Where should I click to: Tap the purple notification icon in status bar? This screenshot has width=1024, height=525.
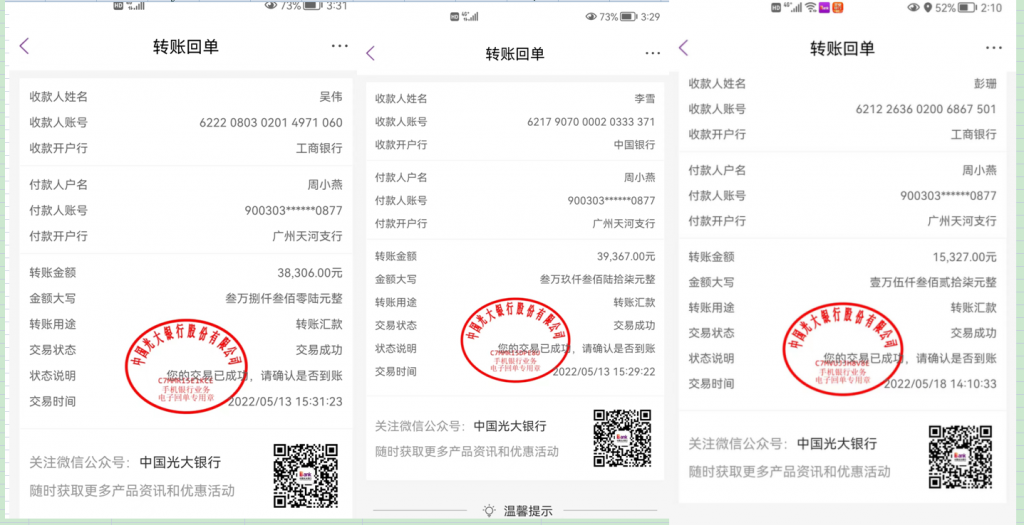[824, 7]
